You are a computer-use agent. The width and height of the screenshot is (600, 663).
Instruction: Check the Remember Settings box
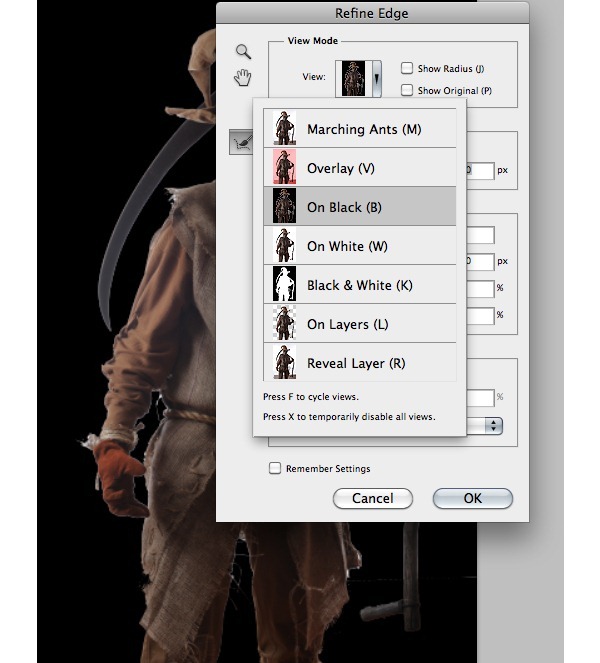(275, 468)
